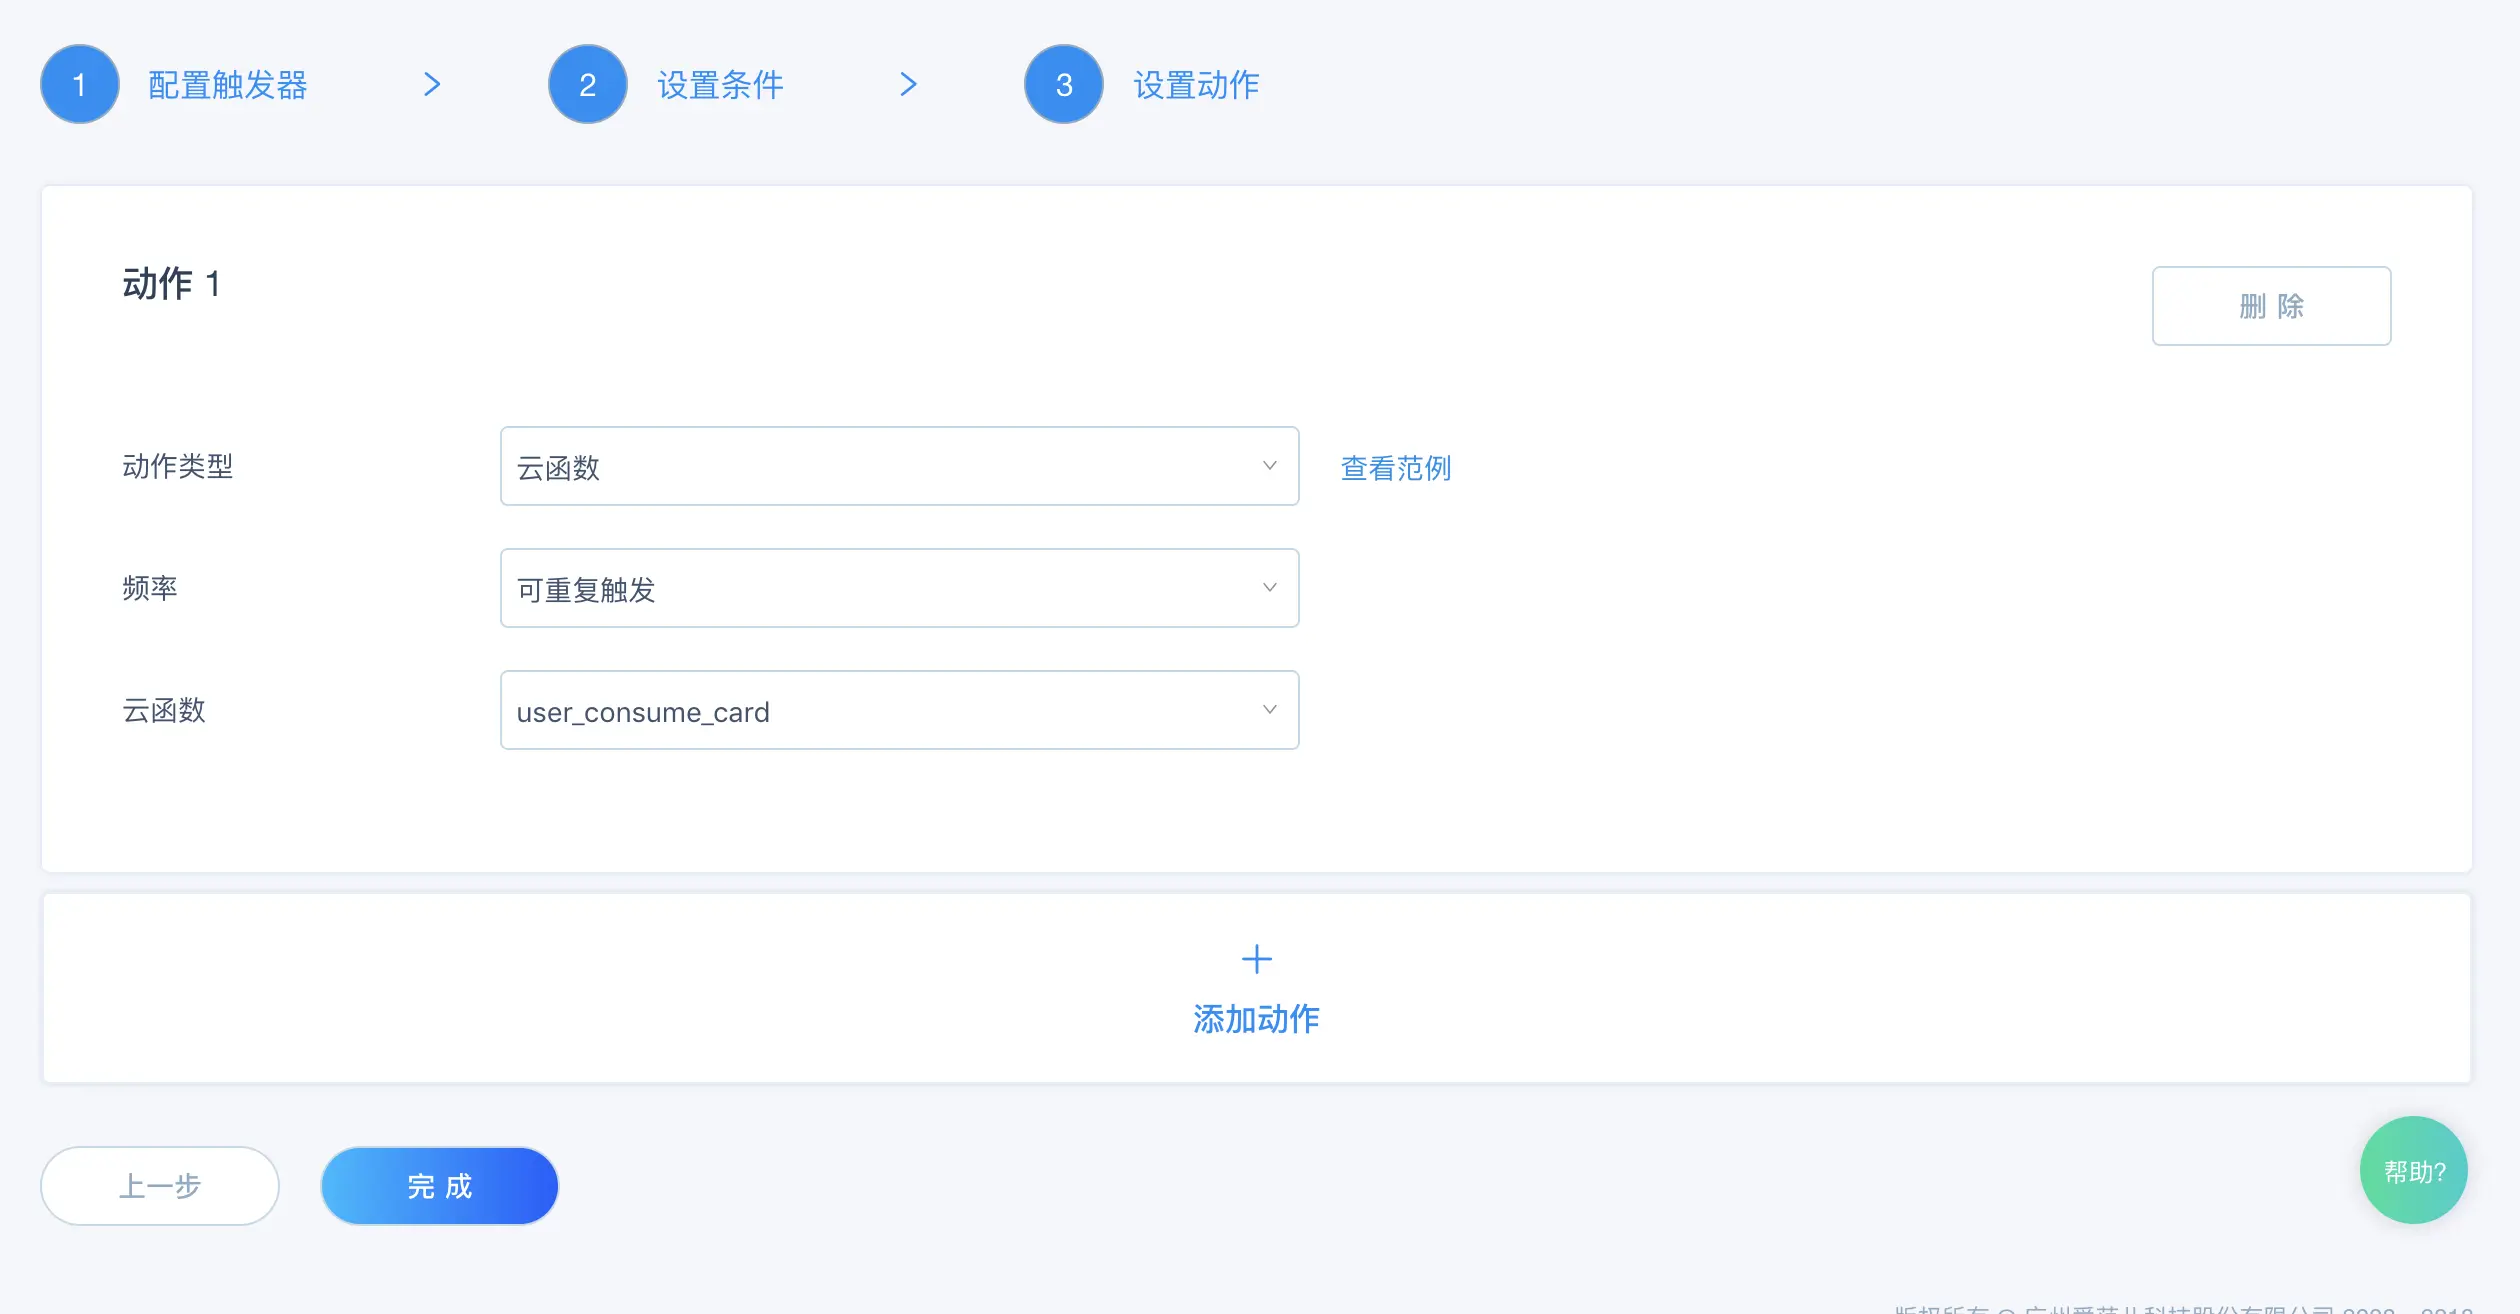Click the step 1 circle icon

coord(80,84)
